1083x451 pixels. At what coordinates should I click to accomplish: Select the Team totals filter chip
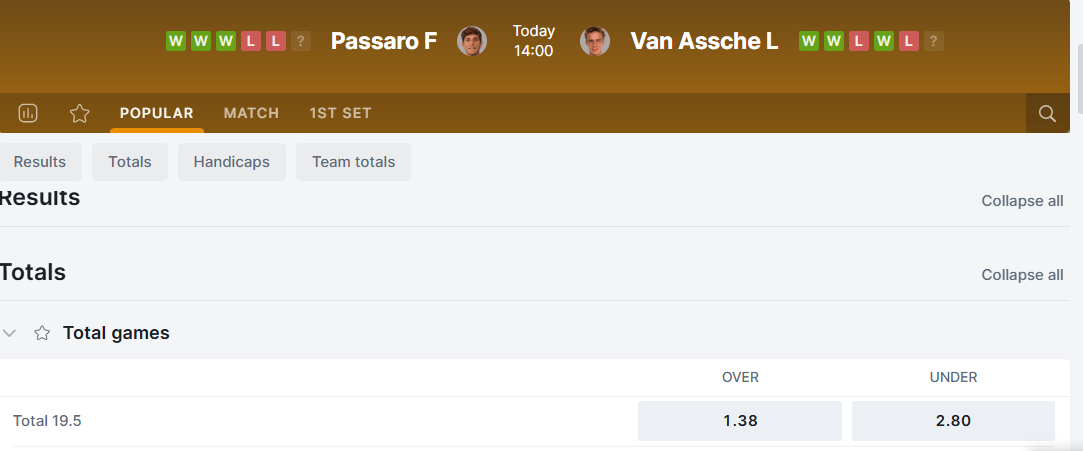click(353, 162)
